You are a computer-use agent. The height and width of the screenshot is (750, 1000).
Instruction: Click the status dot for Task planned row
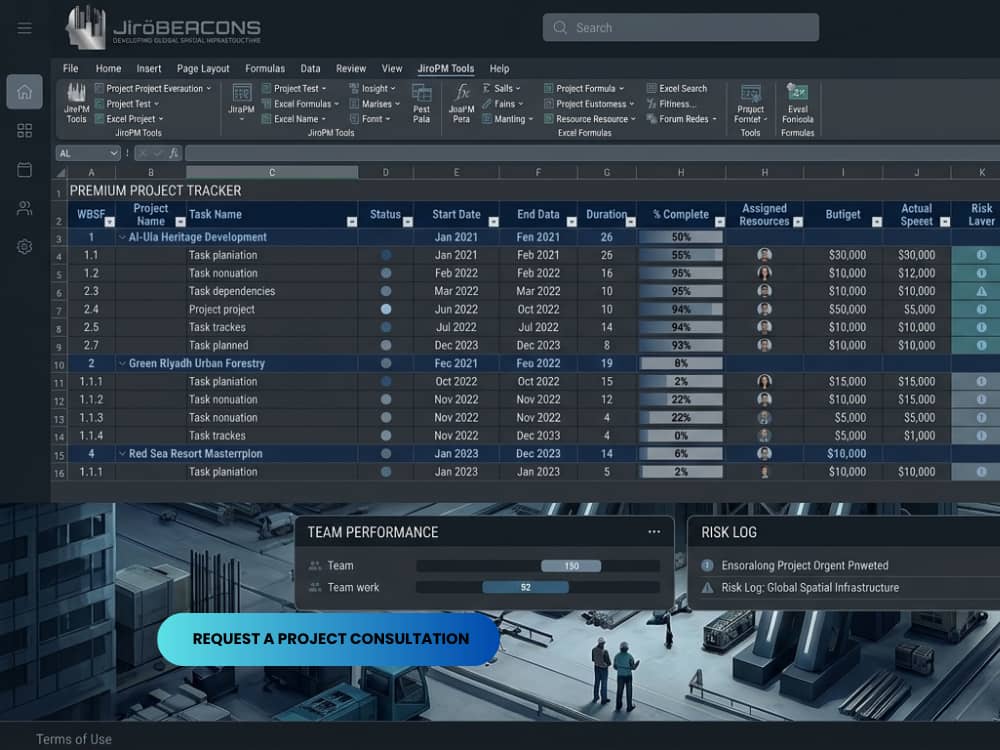386,345
